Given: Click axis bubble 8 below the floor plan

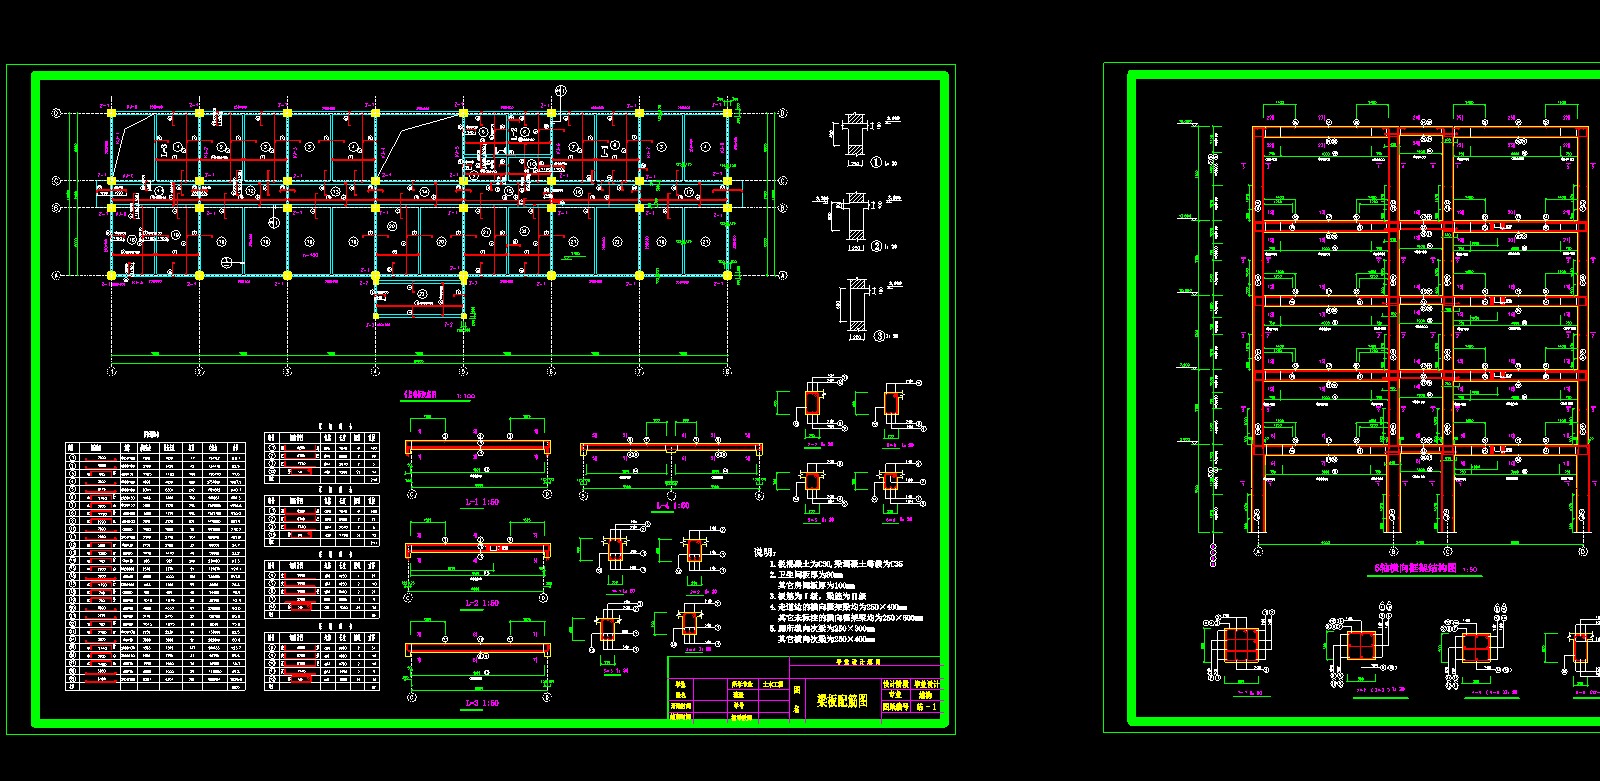Looking at the screenshot, I should [x=727, y=371].
